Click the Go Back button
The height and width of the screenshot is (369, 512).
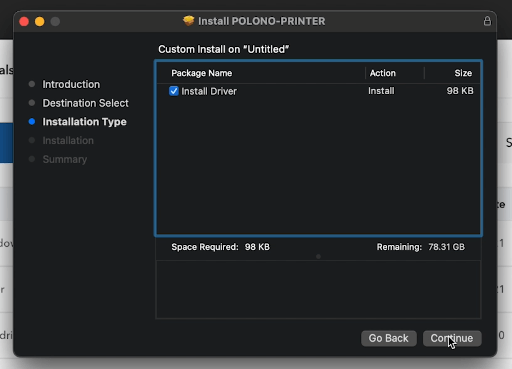(x=389, y=338)
